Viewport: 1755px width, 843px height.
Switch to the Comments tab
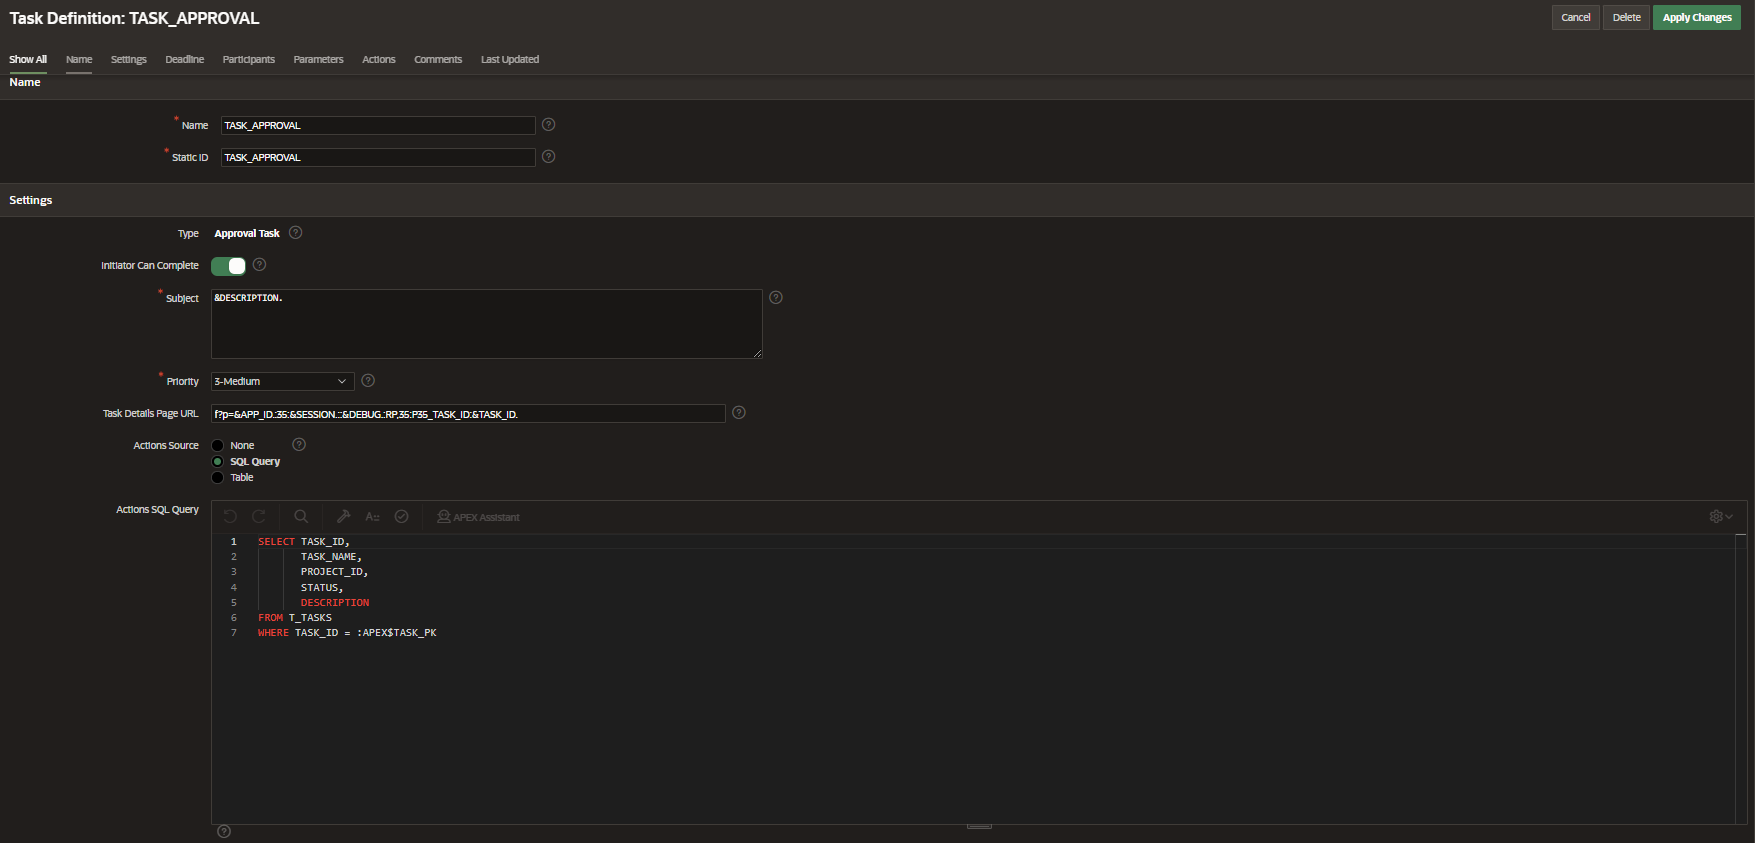(438, 60)
